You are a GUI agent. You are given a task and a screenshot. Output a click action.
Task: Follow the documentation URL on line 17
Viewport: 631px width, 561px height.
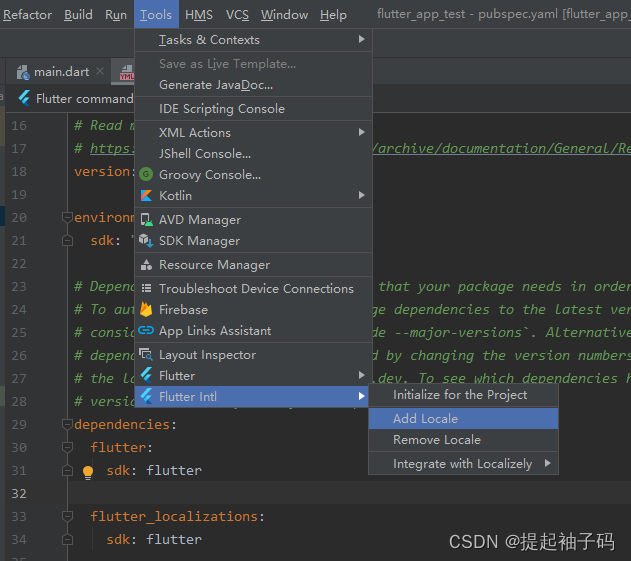[x=501, y=148]
